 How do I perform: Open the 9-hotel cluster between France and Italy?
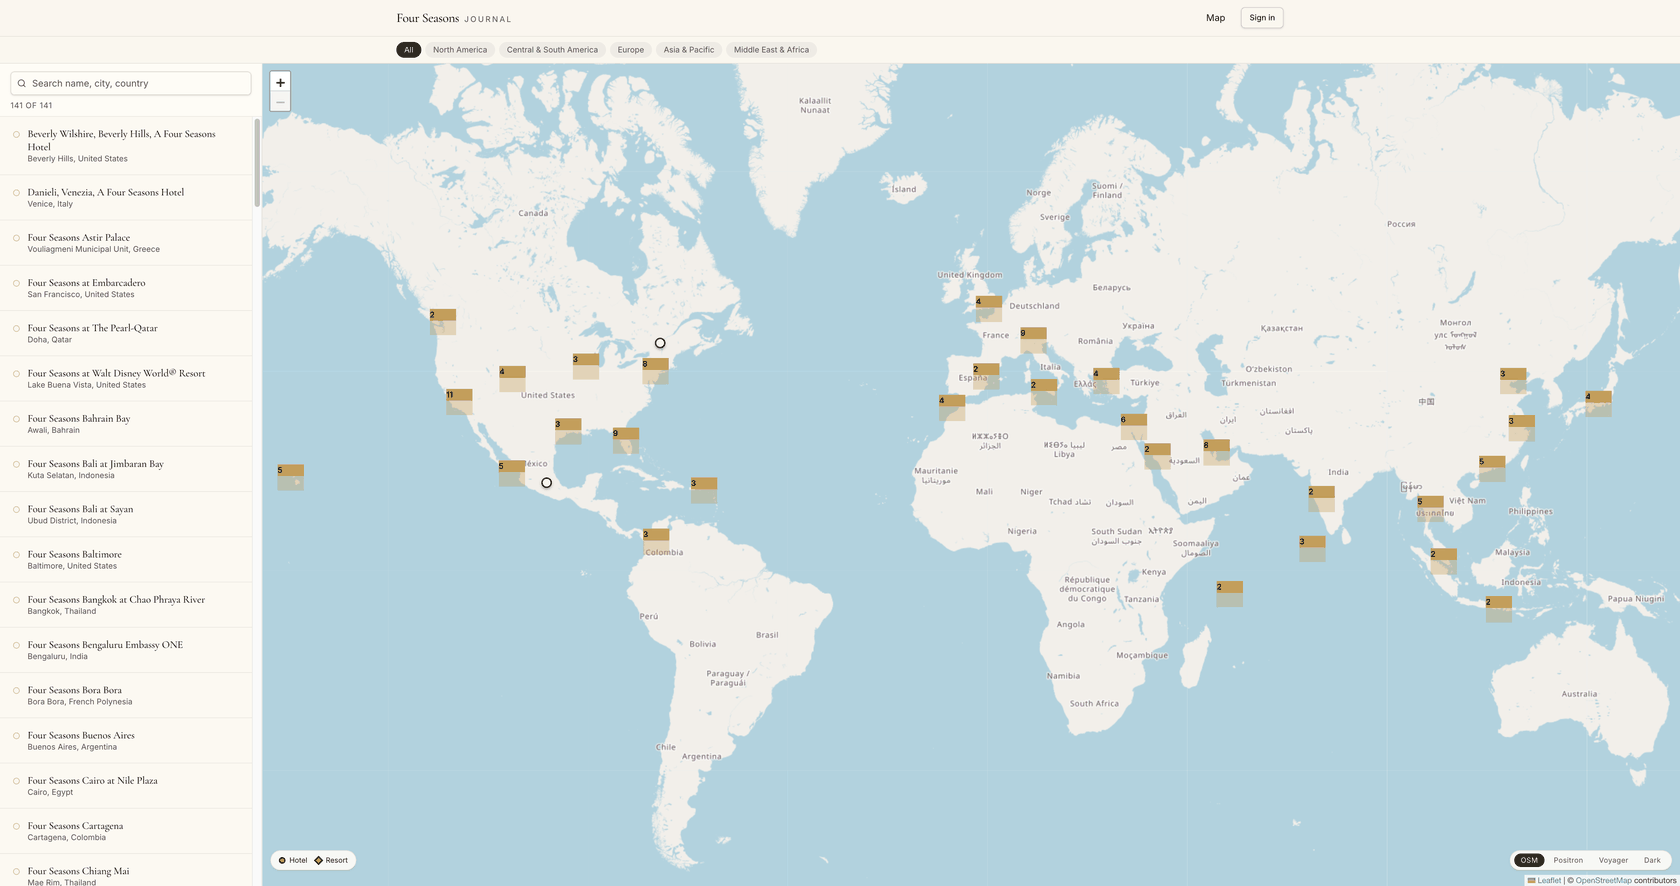point(1033,340)
